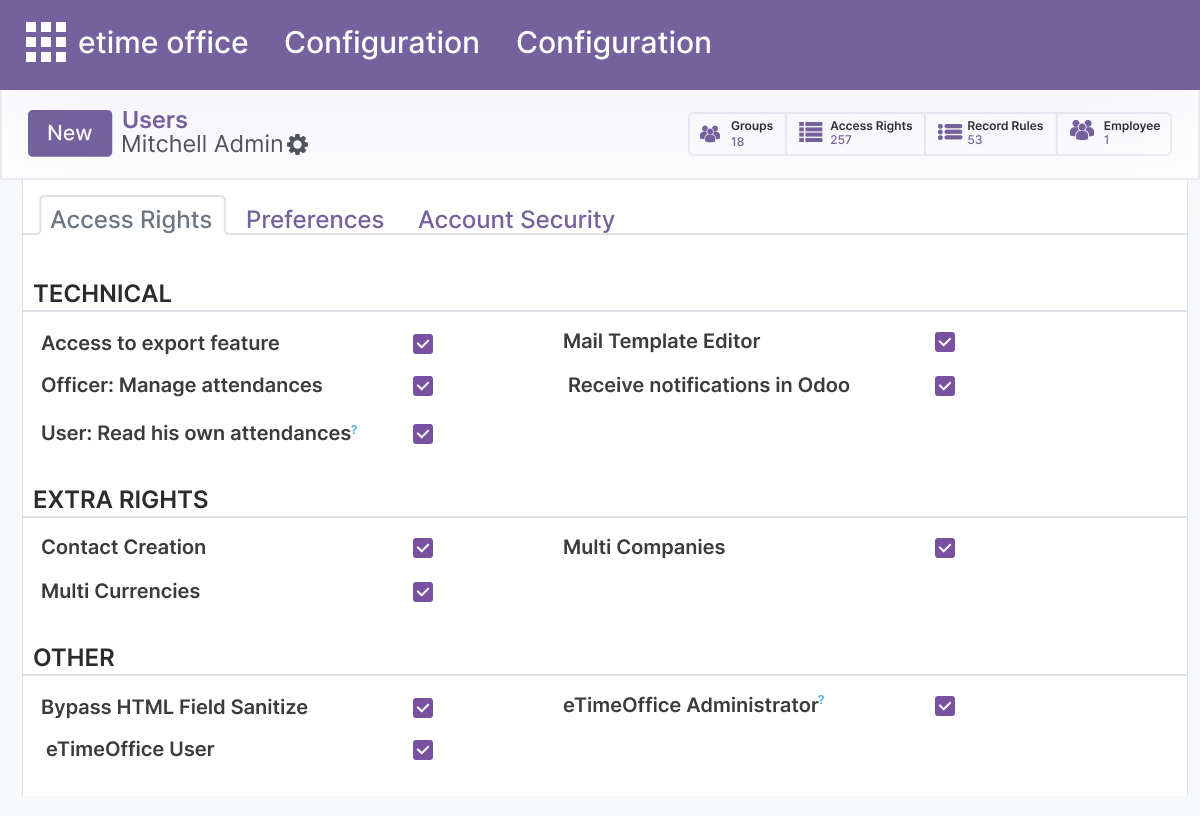Click the gear icon next to Mitchell Admin
The image size is (1200, 816).
[298, 145]
